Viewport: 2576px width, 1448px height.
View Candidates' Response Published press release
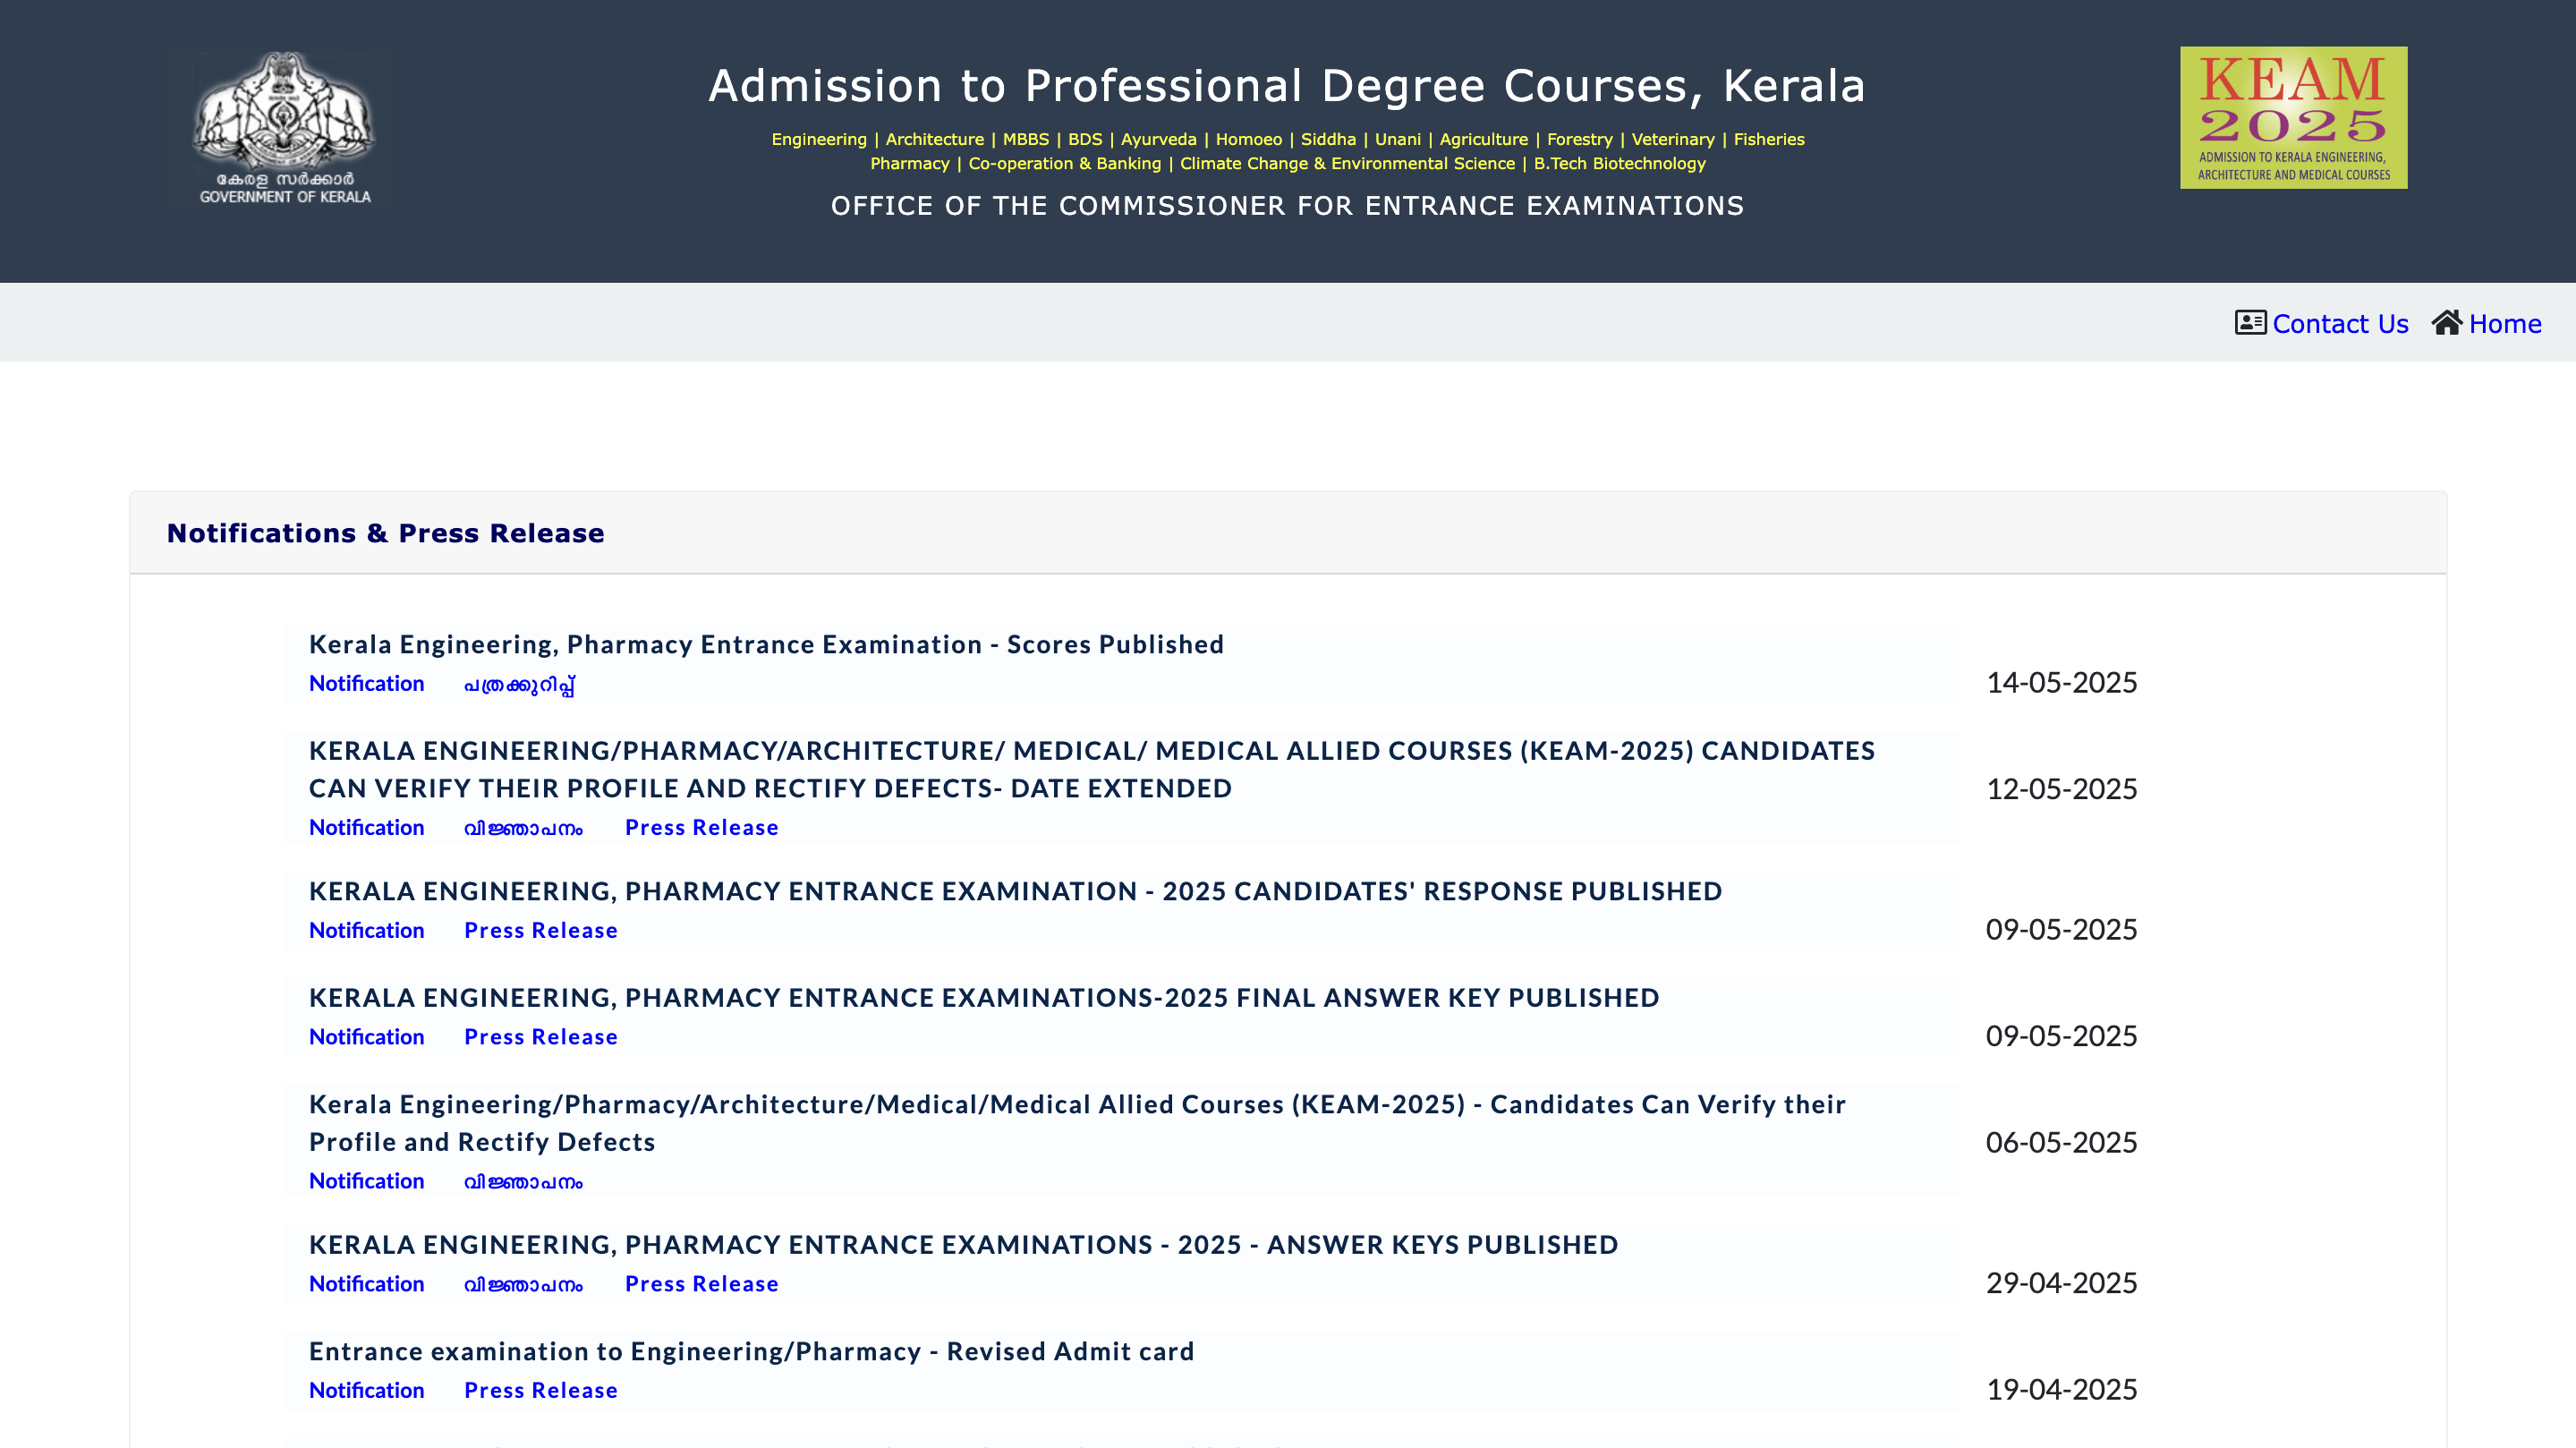540,930
